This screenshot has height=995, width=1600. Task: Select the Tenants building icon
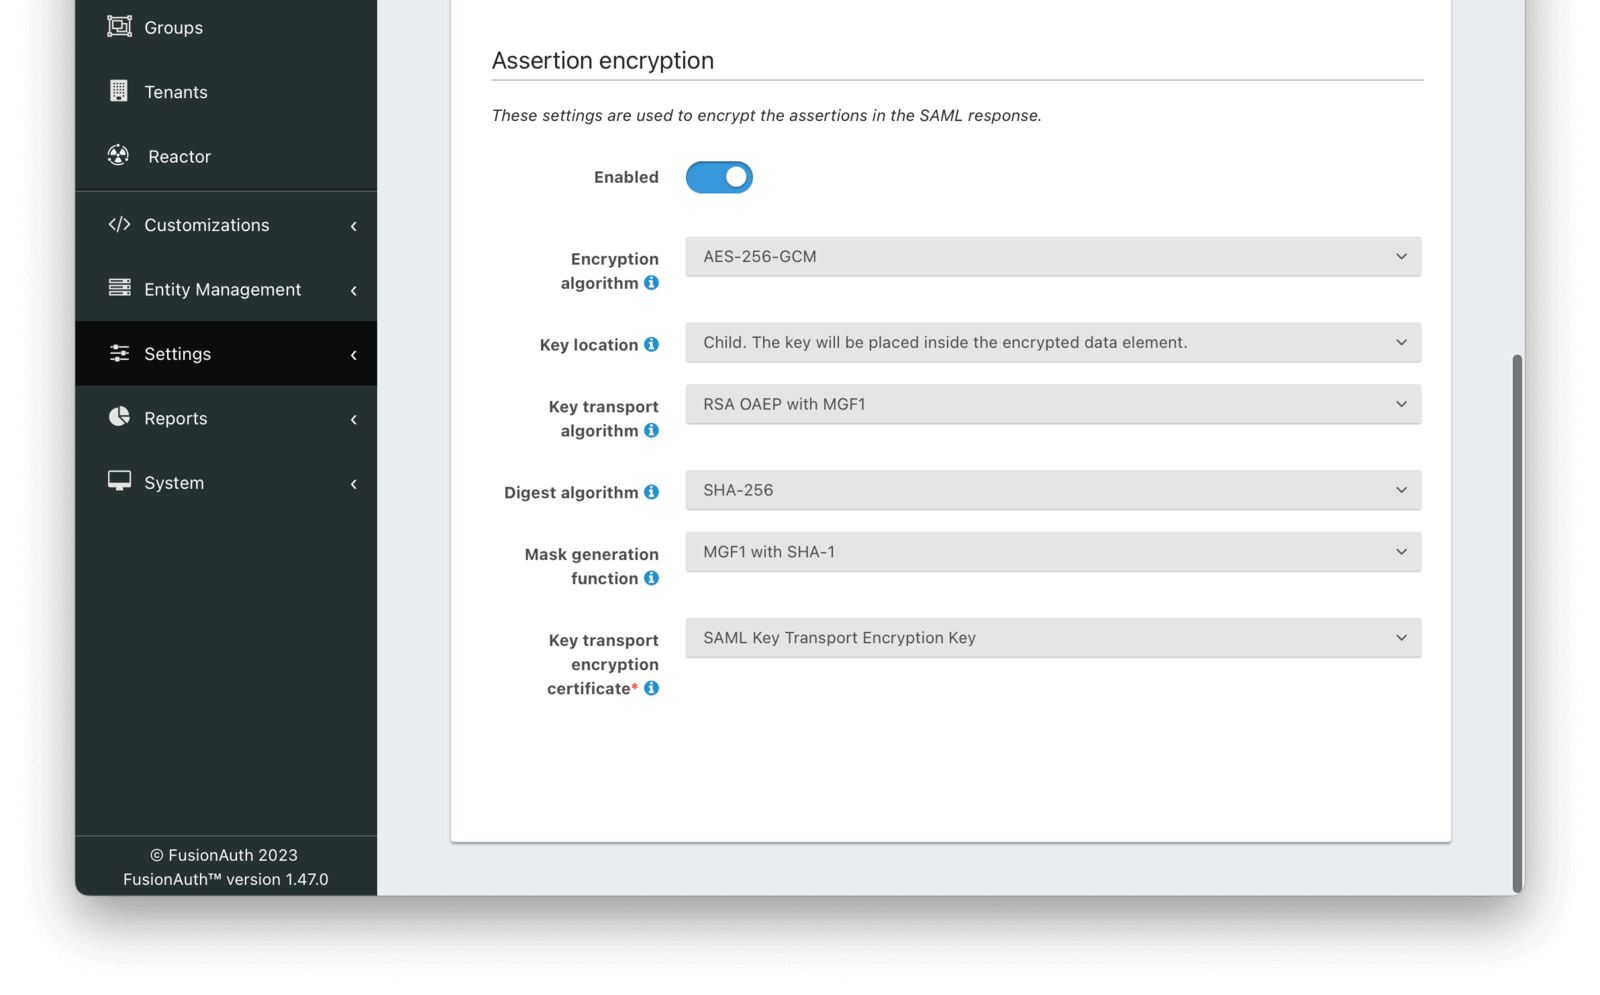(x=118, y=91)
